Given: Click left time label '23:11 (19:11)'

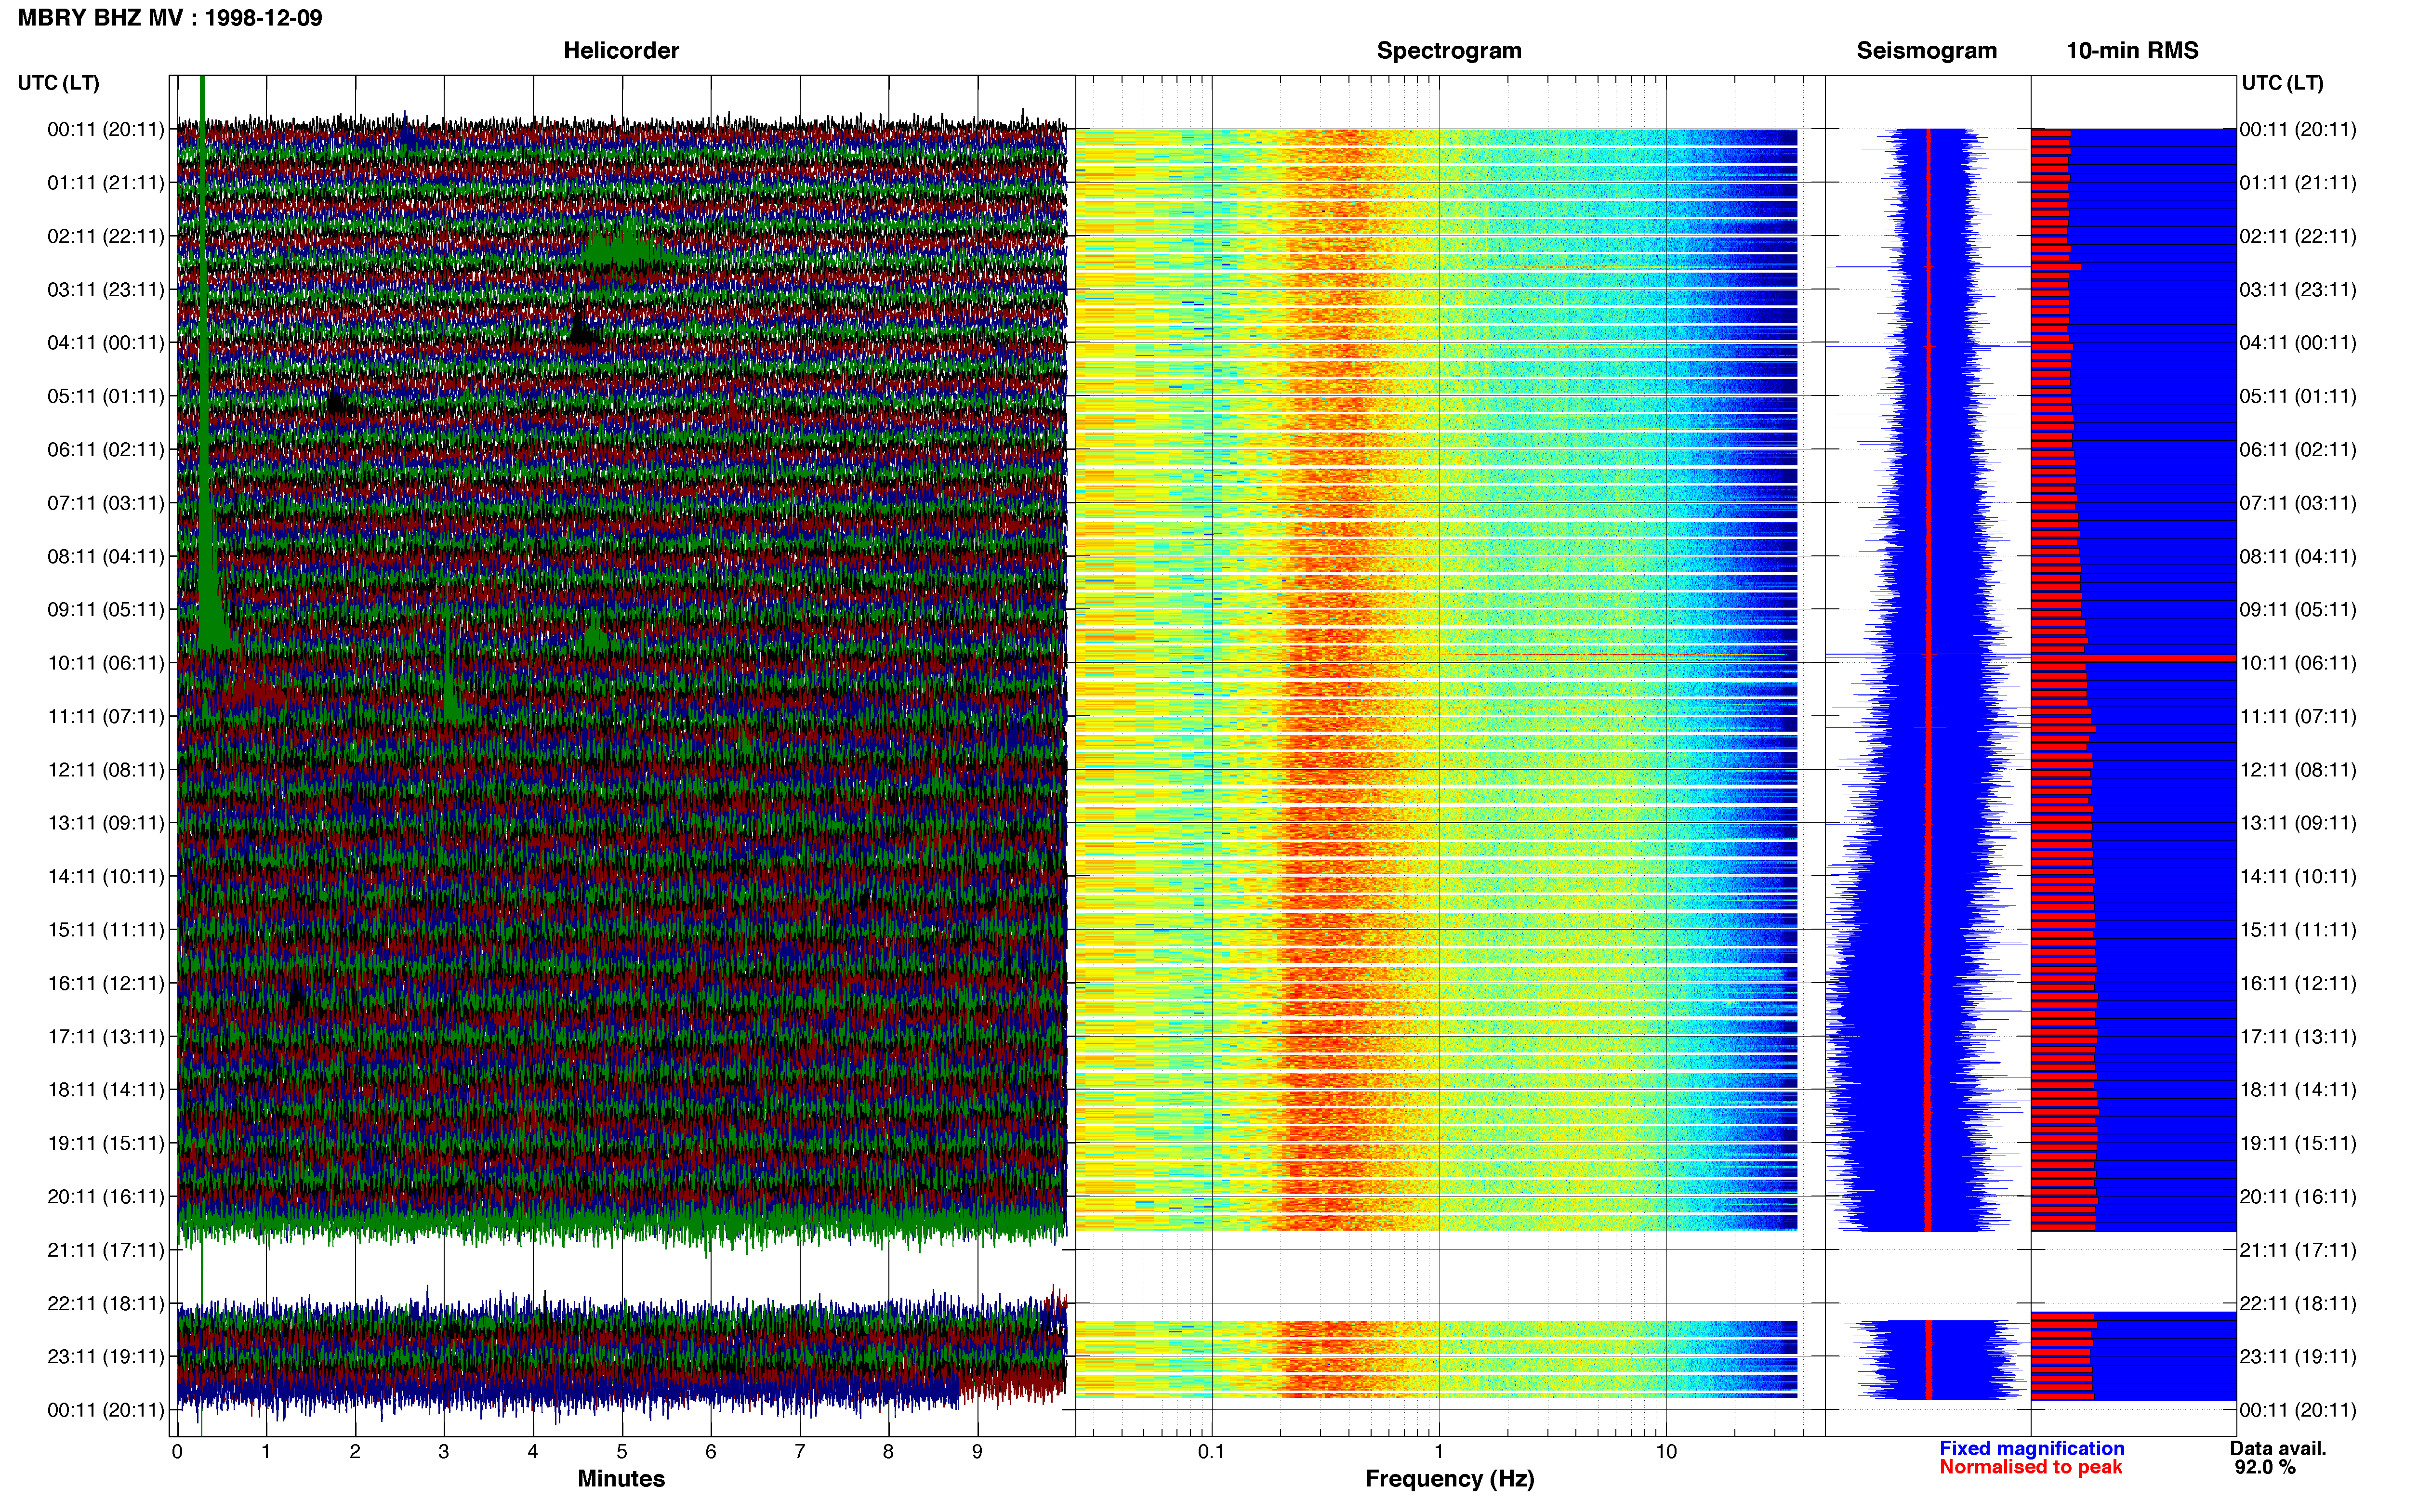Looking at the screenshot, I should tap(105, 1357).
